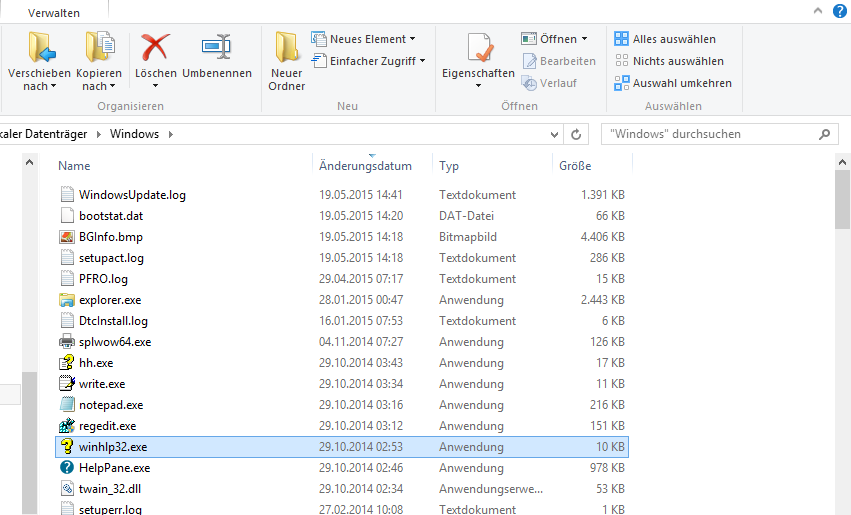Open the Eigenschaften properties icon
The height and width of the screenshot is (515, 851).
tap(478, 48)
